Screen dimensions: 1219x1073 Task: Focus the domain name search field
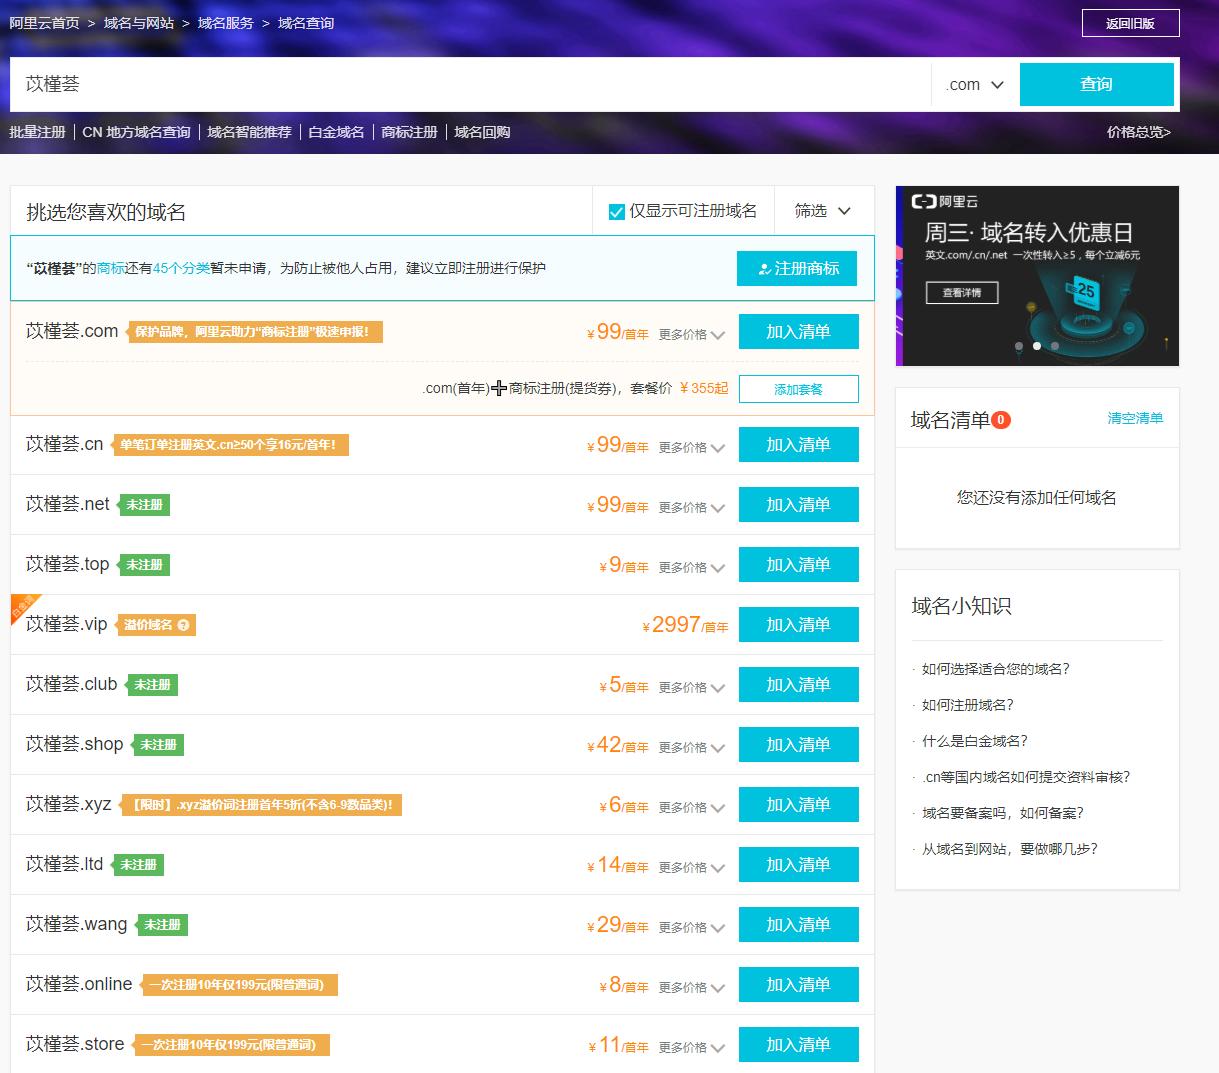click(470, 85)
